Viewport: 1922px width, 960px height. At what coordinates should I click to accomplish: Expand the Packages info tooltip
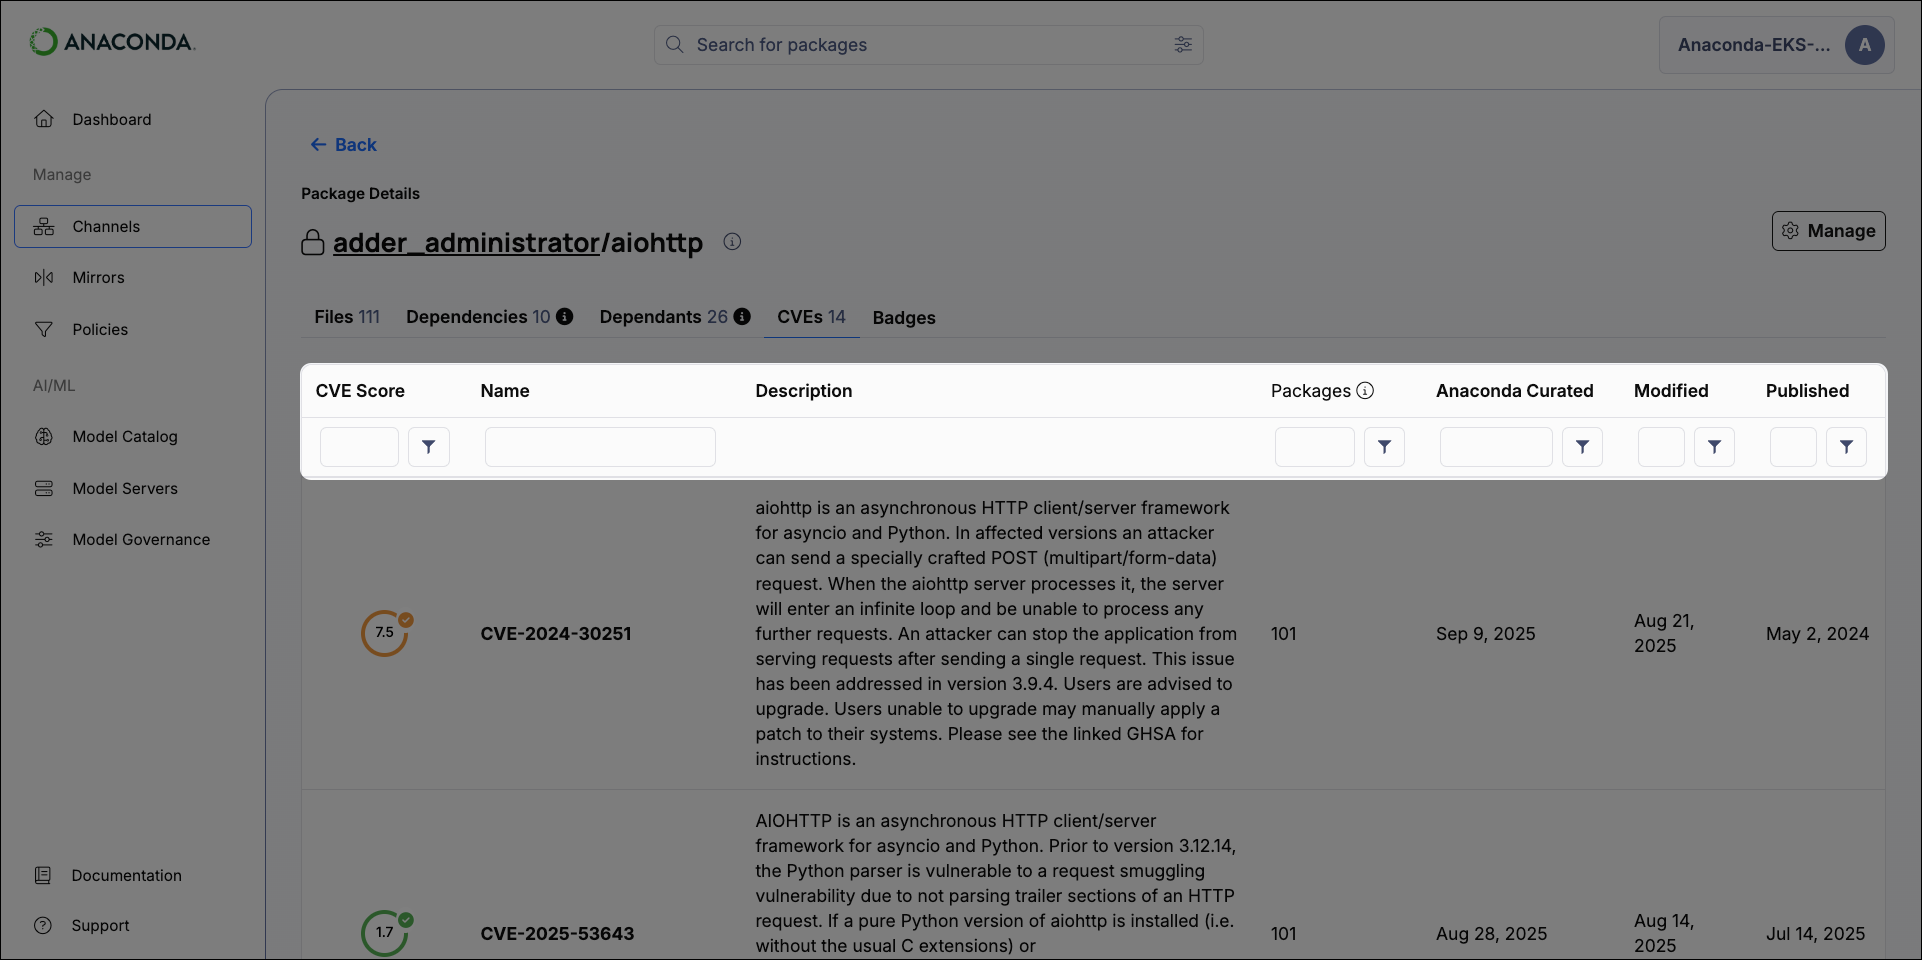point(1366,390)
